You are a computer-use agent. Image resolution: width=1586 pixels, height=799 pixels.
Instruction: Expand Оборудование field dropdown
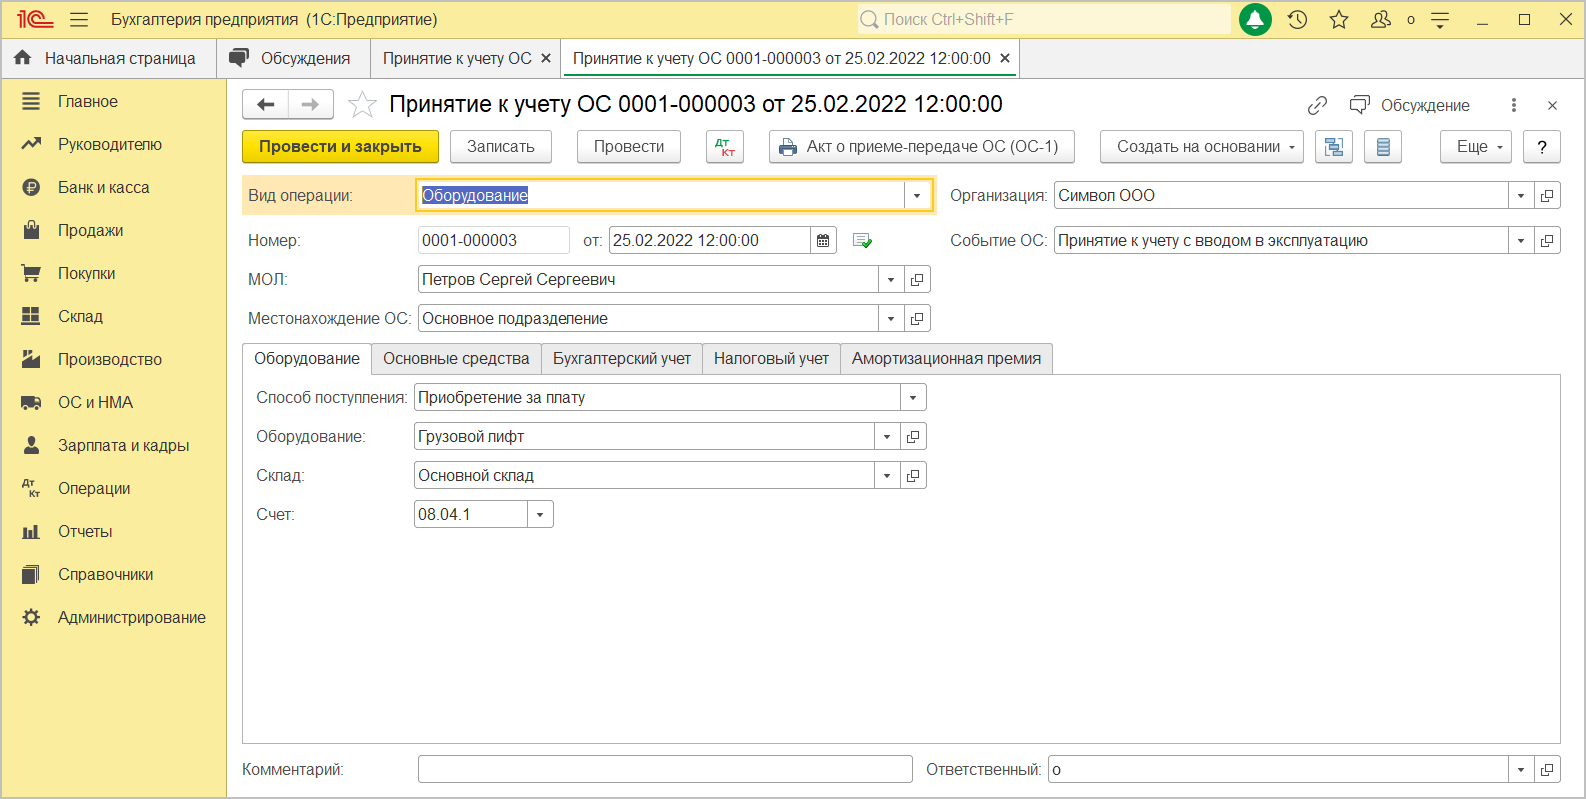click(x=887, y=436)
